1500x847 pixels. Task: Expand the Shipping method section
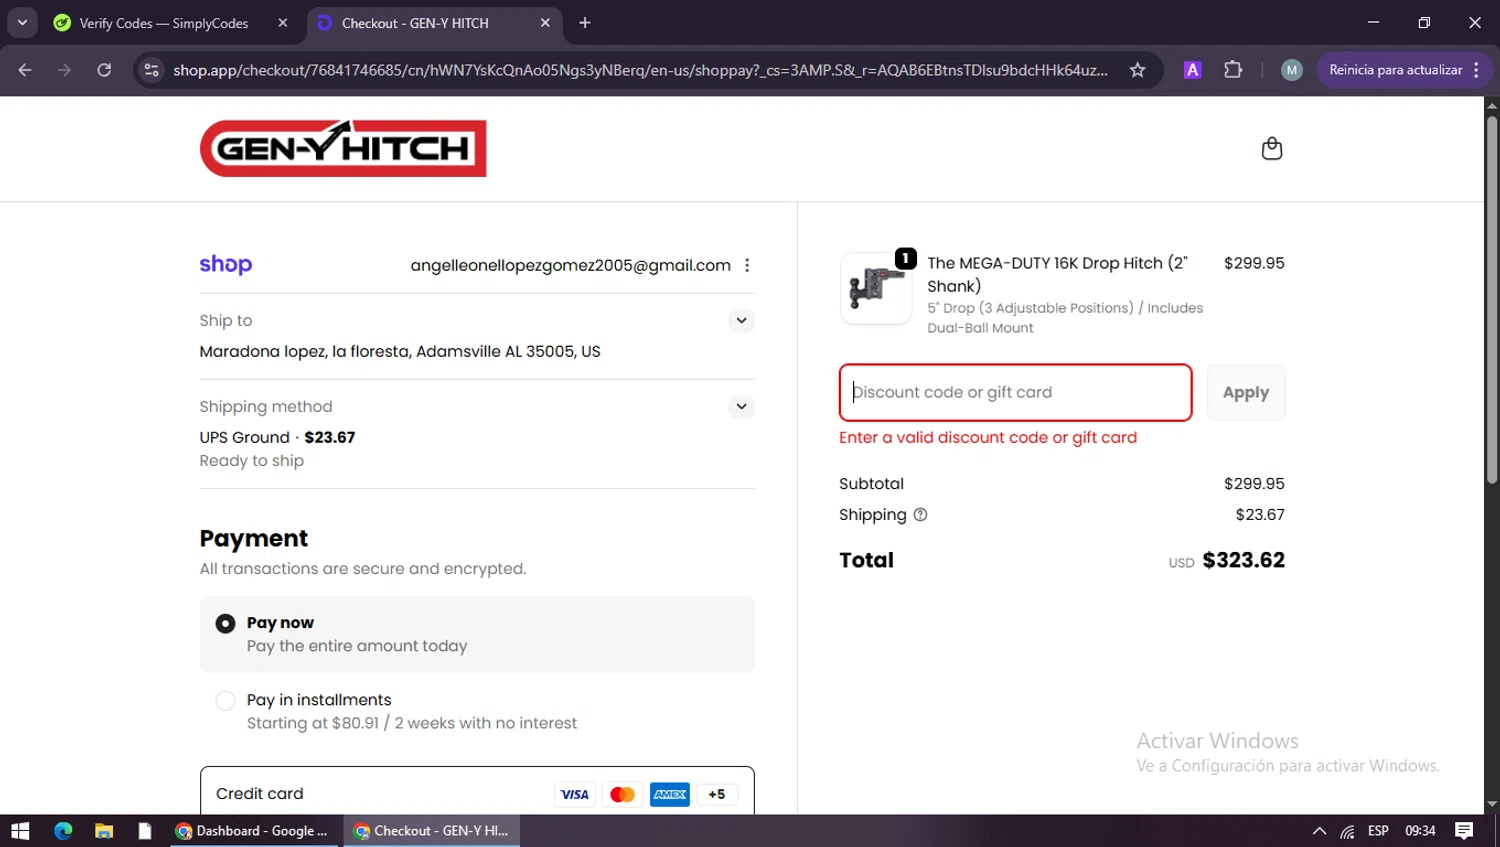pos(741,407)
